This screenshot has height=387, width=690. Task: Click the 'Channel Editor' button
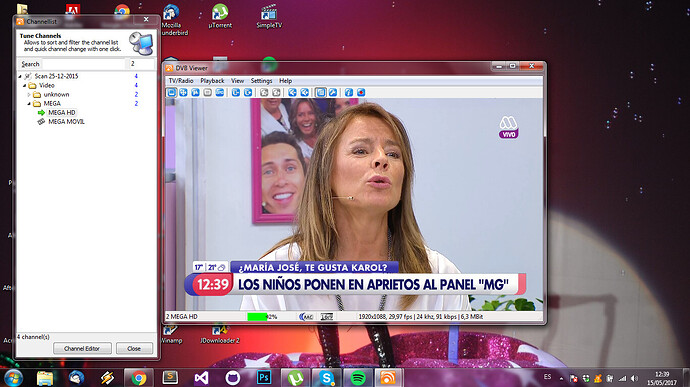point(82,348)
